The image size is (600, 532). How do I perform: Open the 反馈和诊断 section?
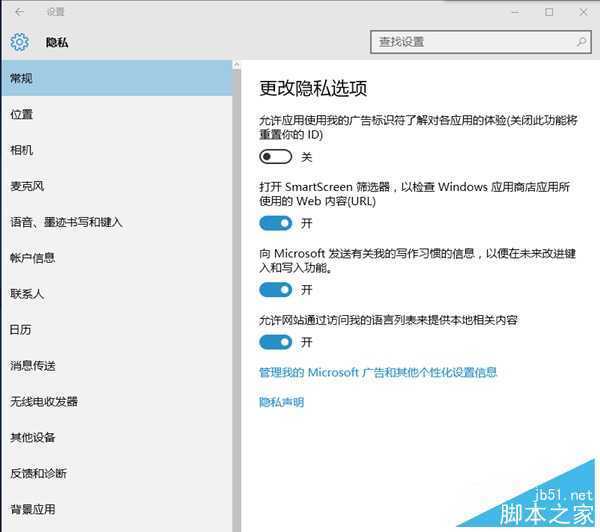117,473
